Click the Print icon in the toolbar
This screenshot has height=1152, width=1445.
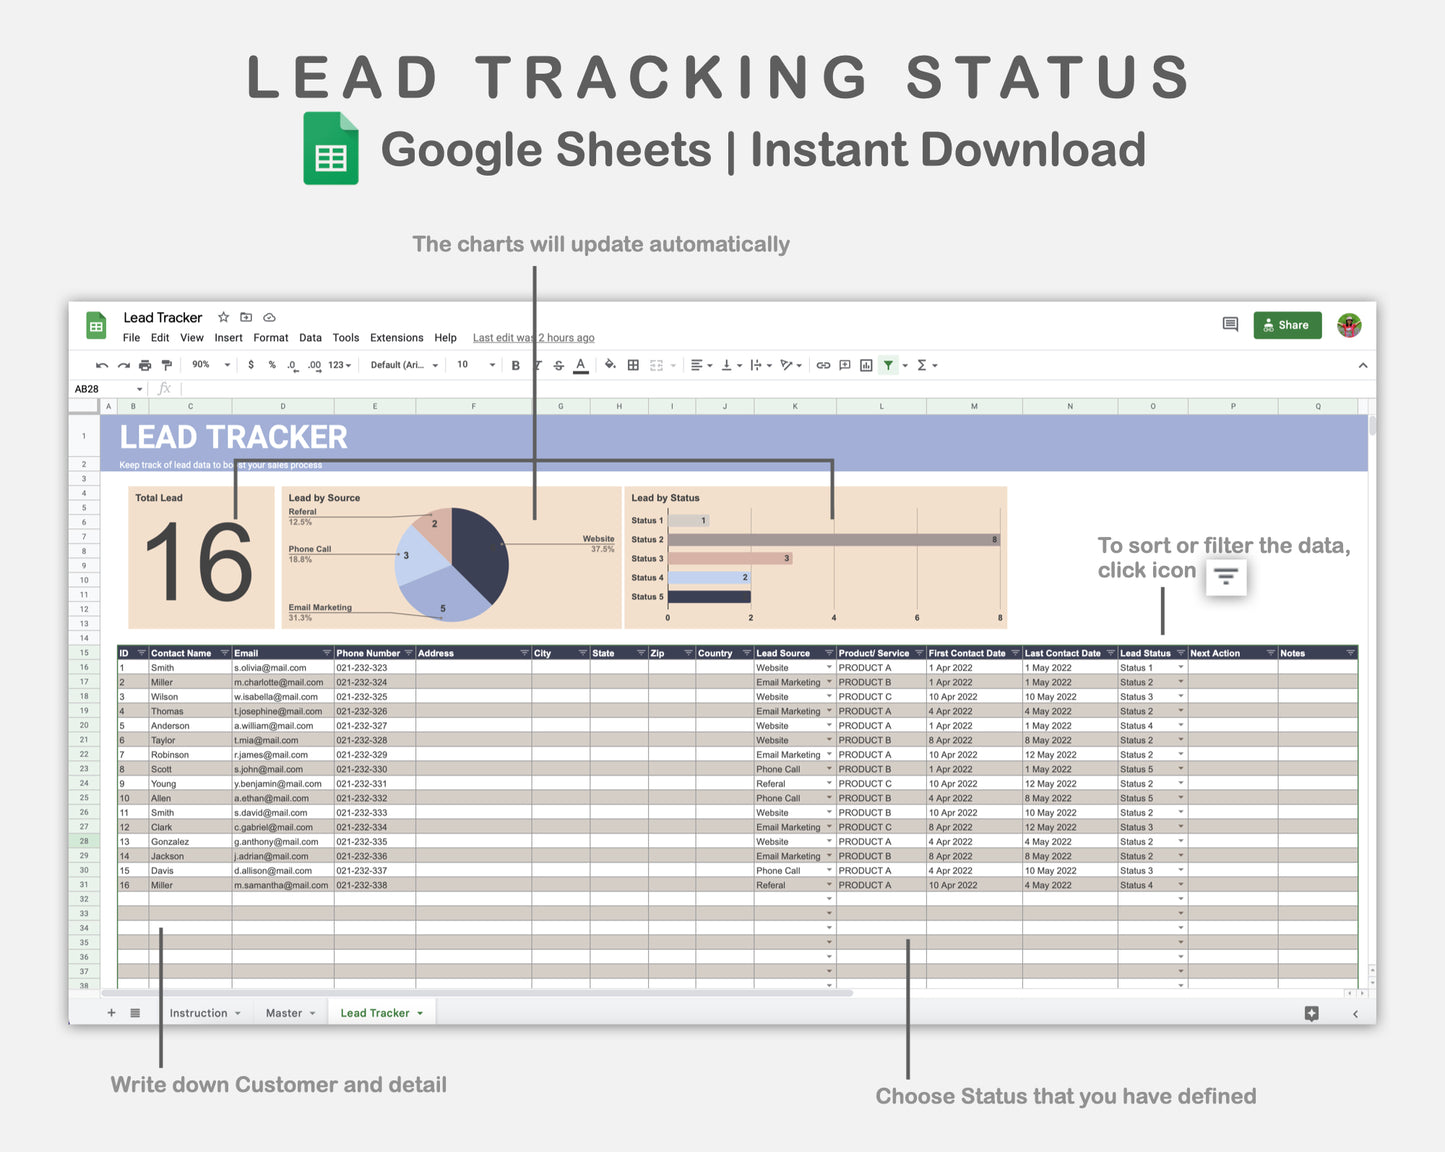coord(145,364)
